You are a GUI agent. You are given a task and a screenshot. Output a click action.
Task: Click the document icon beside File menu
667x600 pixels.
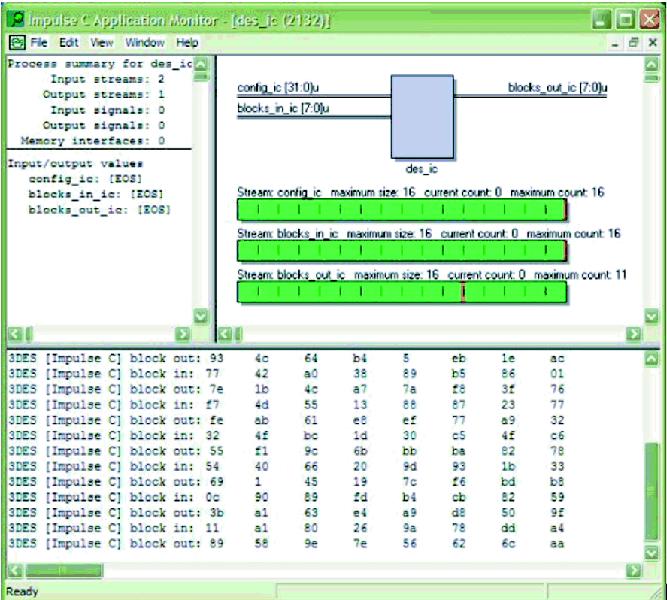click(17, 43)
